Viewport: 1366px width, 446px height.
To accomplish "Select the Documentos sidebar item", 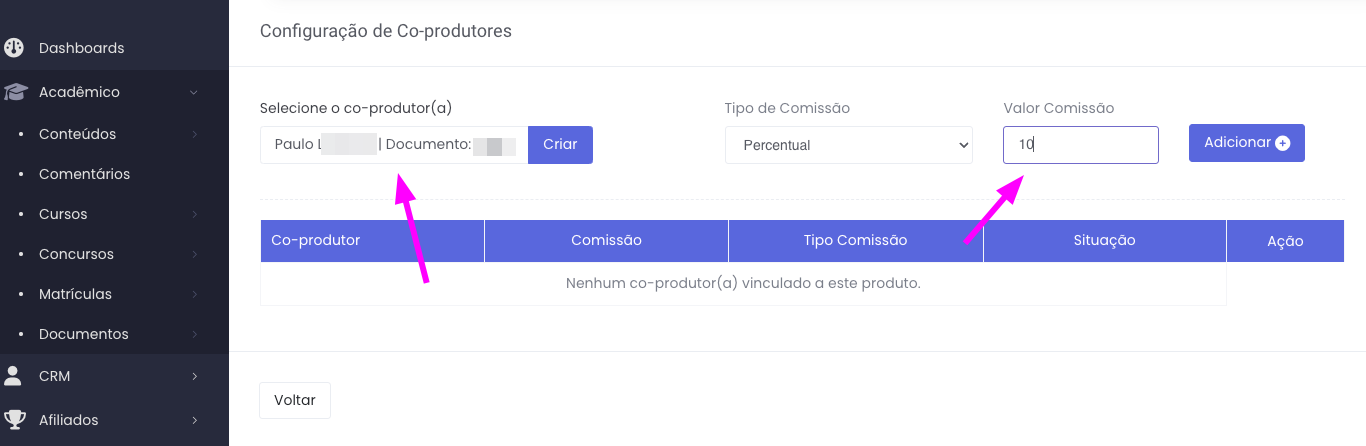I will 83,334.
